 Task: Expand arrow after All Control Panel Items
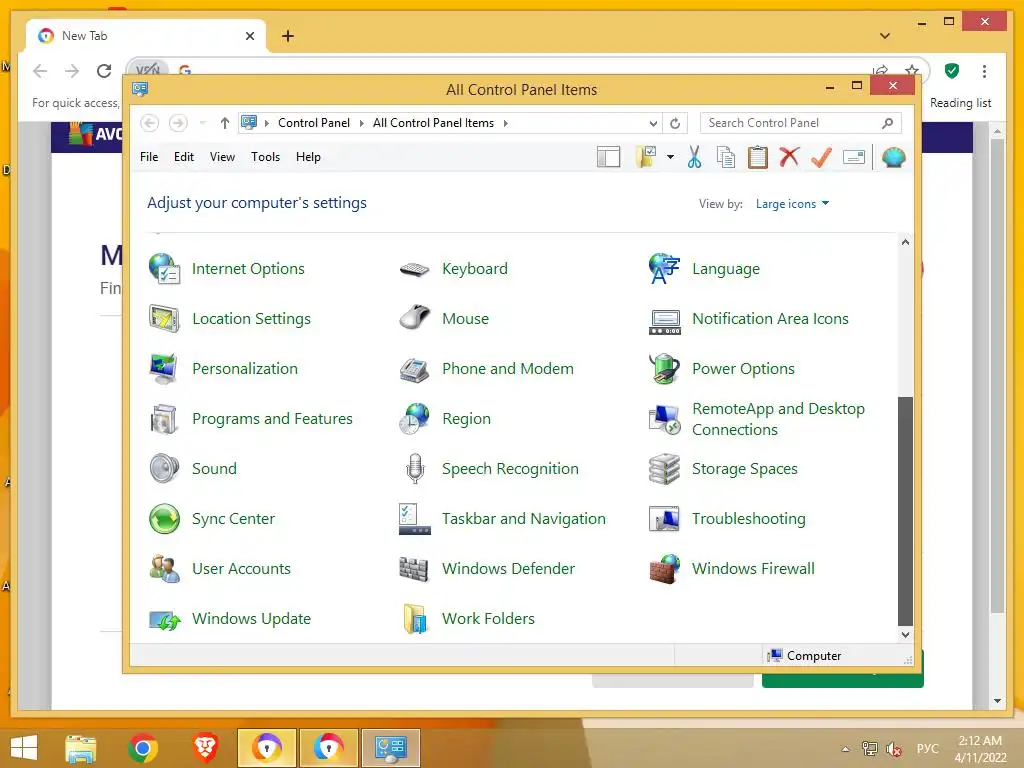pyautogui.click(x=505, y=123)
